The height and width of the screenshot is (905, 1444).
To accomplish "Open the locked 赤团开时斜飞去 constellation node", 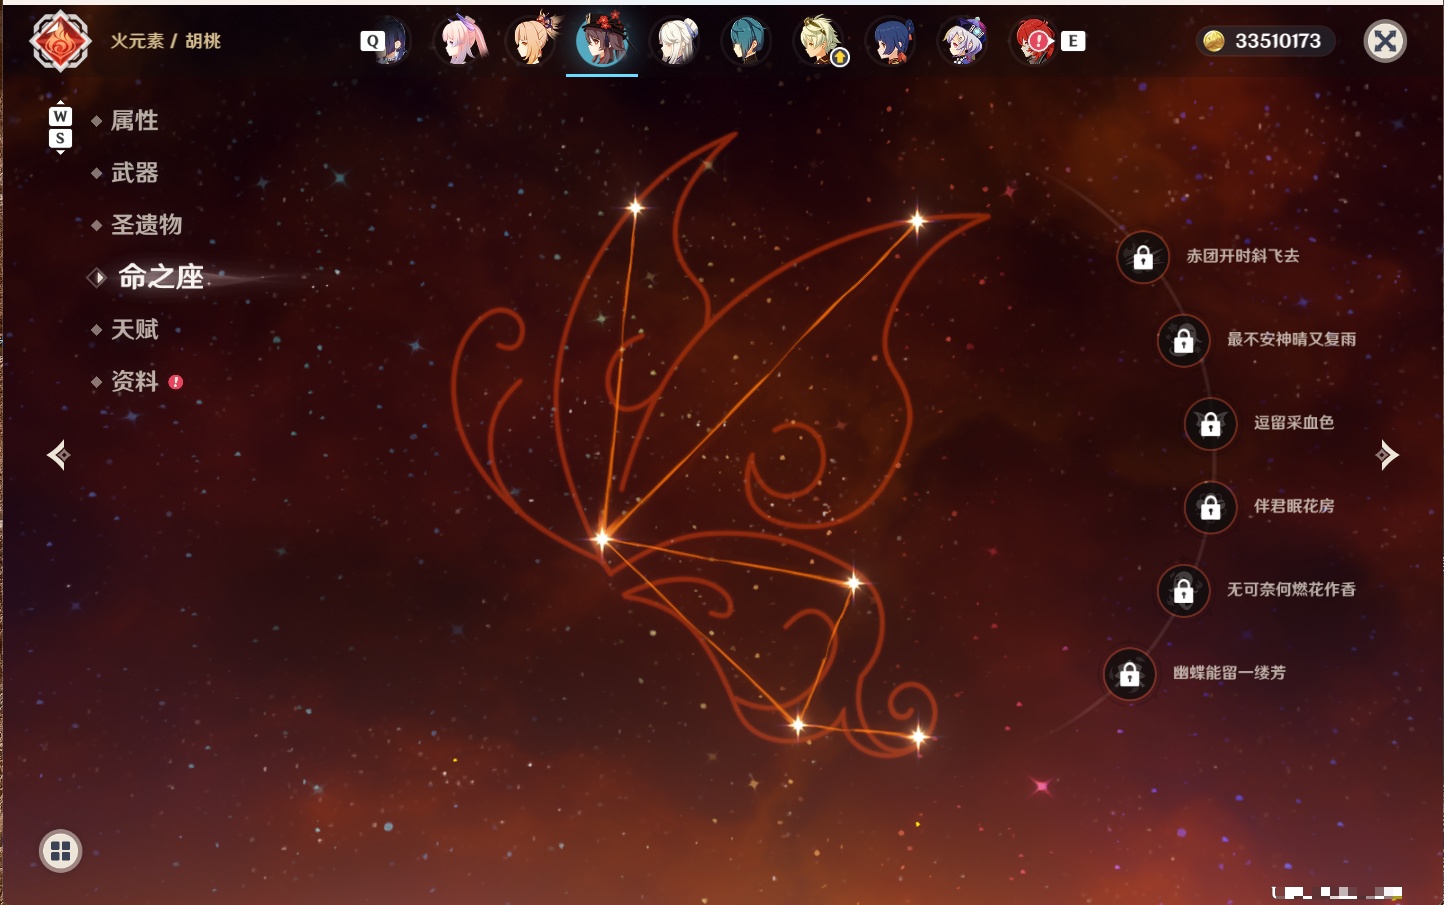I will tap(1143, 257).
